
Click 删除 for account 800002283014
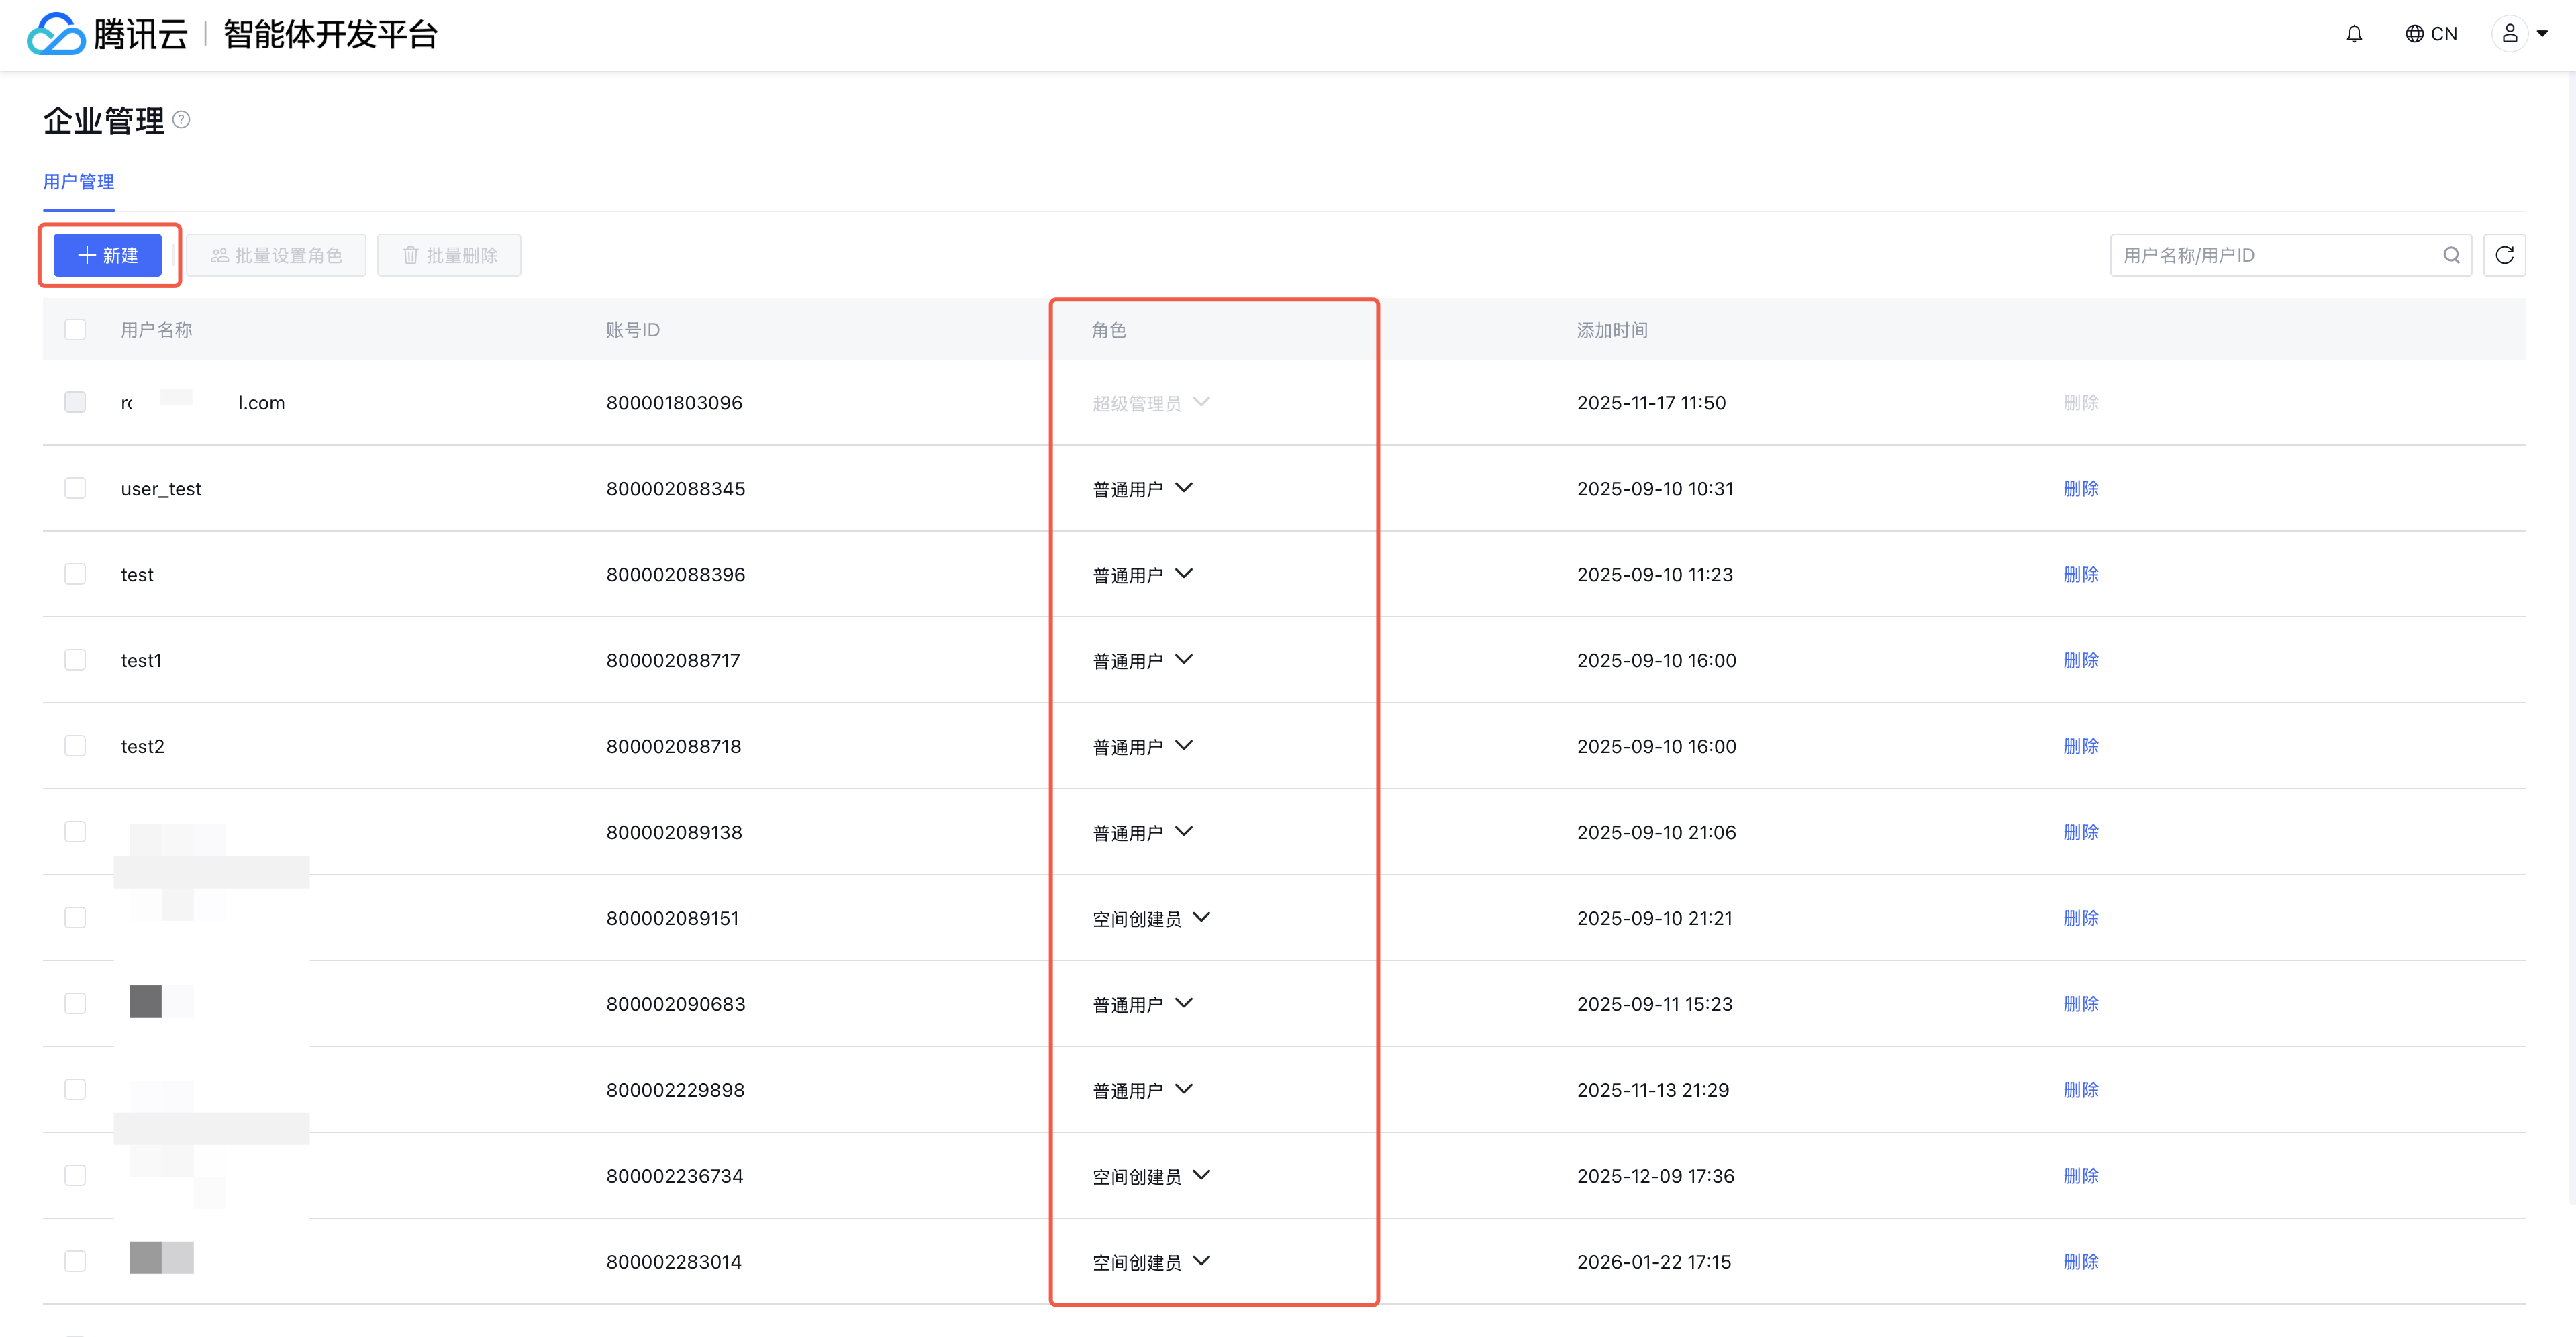click(x=2081, y=1262)
